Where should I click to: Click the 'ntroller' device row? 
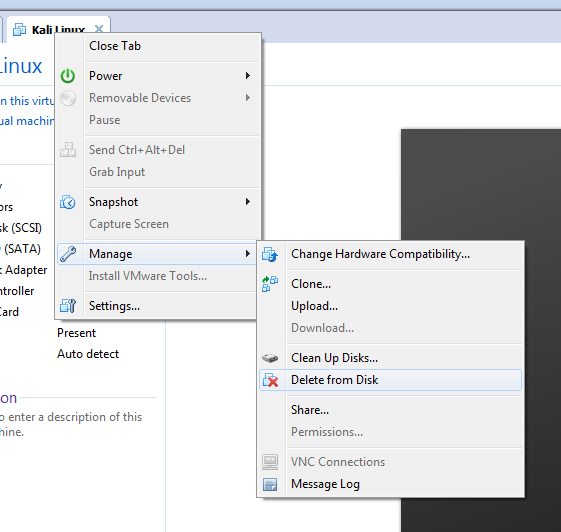pos(17,291)
